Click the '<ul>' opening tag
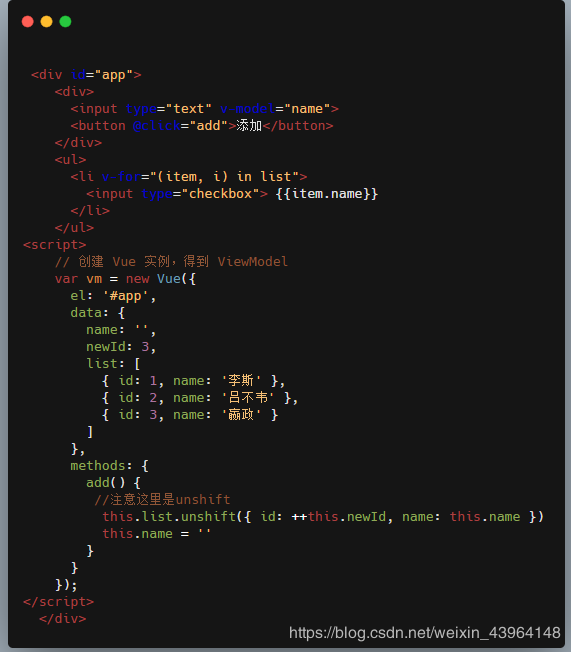 click(70, 160)
